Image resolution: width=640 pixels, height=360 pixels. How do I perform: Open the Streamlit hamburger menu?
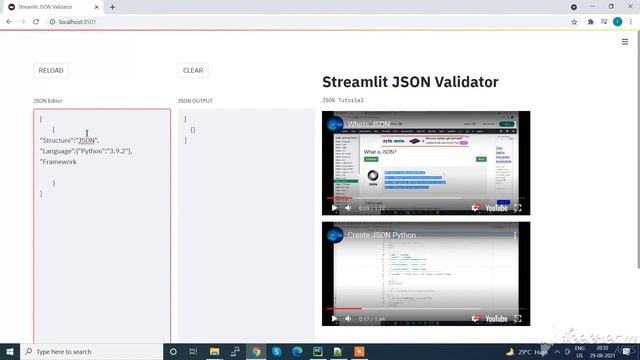tap(624, 42)
